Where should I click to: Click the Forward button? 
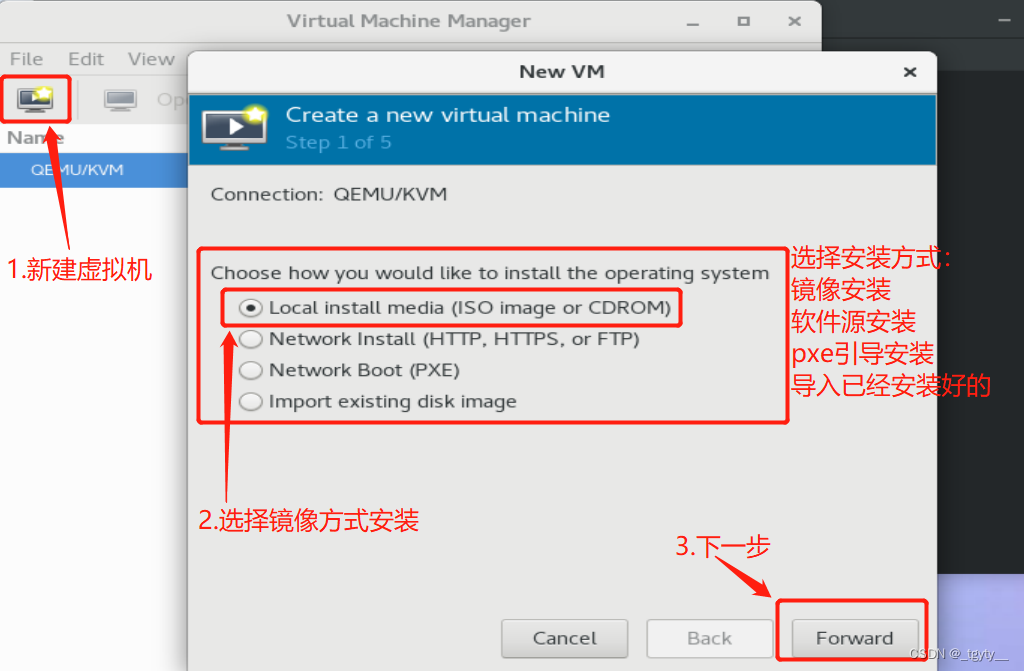pyautogui.click(x=854, y=638)
